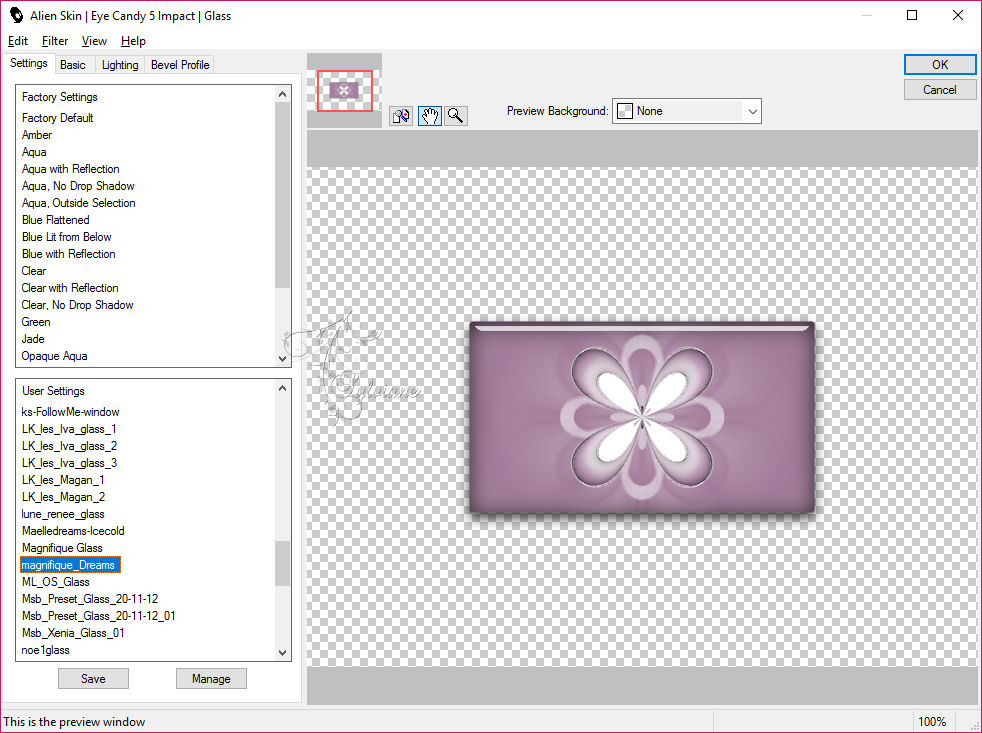The width and height of the screenshot is (982, 733).
Task: Toggle the original image preview icon
Action: coord(401,116)
